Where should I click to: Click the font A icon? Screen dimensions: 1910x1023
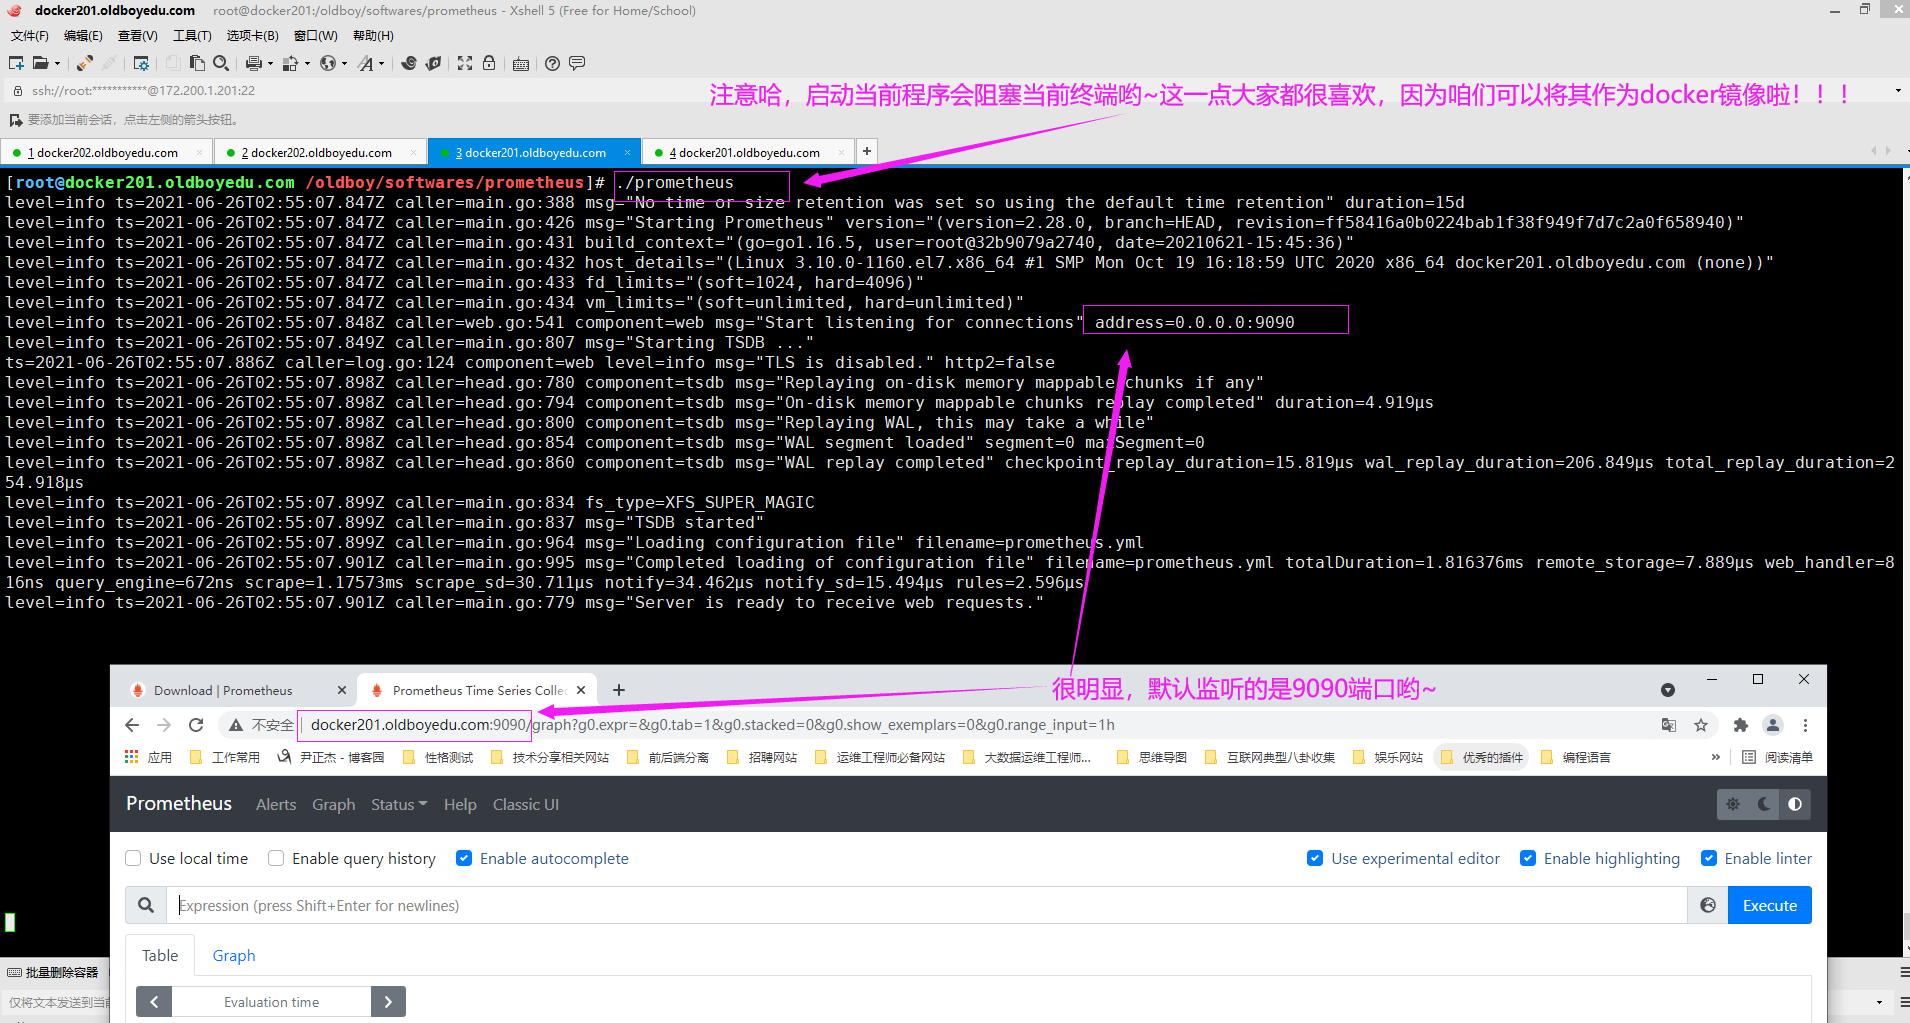[x=365, y=63]
